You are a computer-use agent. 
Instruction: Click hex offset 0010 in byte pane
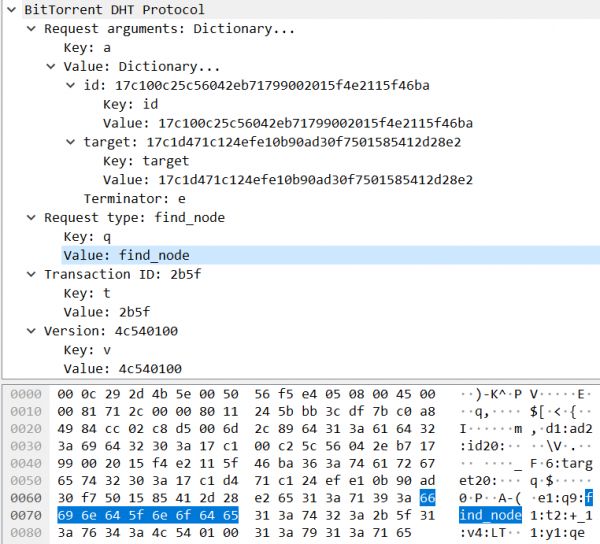click(x=26, y=412)
